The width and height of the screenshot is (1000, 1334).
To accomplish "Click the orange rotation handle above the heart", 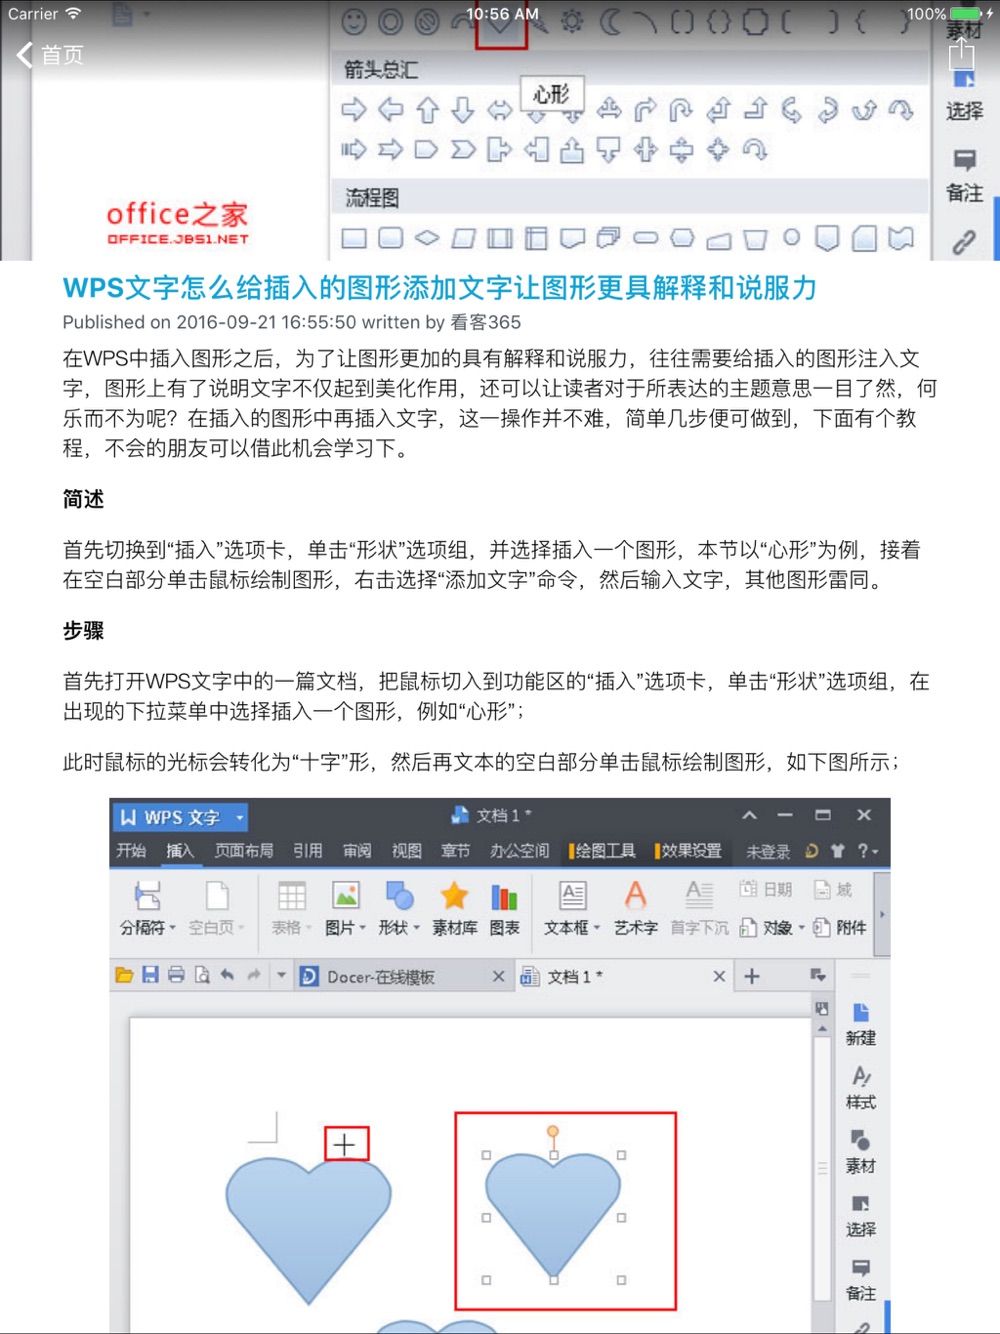I will [x=553, y=1132].
